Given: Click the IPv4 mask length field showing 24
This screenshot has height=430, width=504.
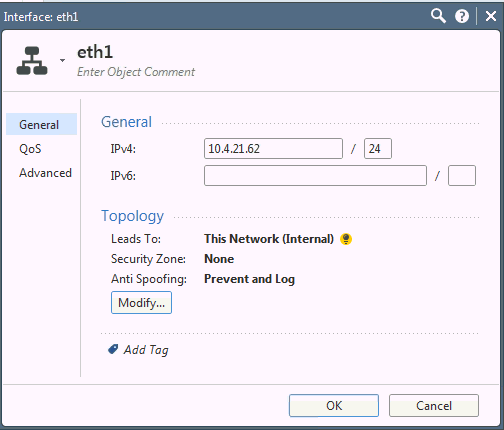Looking at the screenshot, I should 378,149.
